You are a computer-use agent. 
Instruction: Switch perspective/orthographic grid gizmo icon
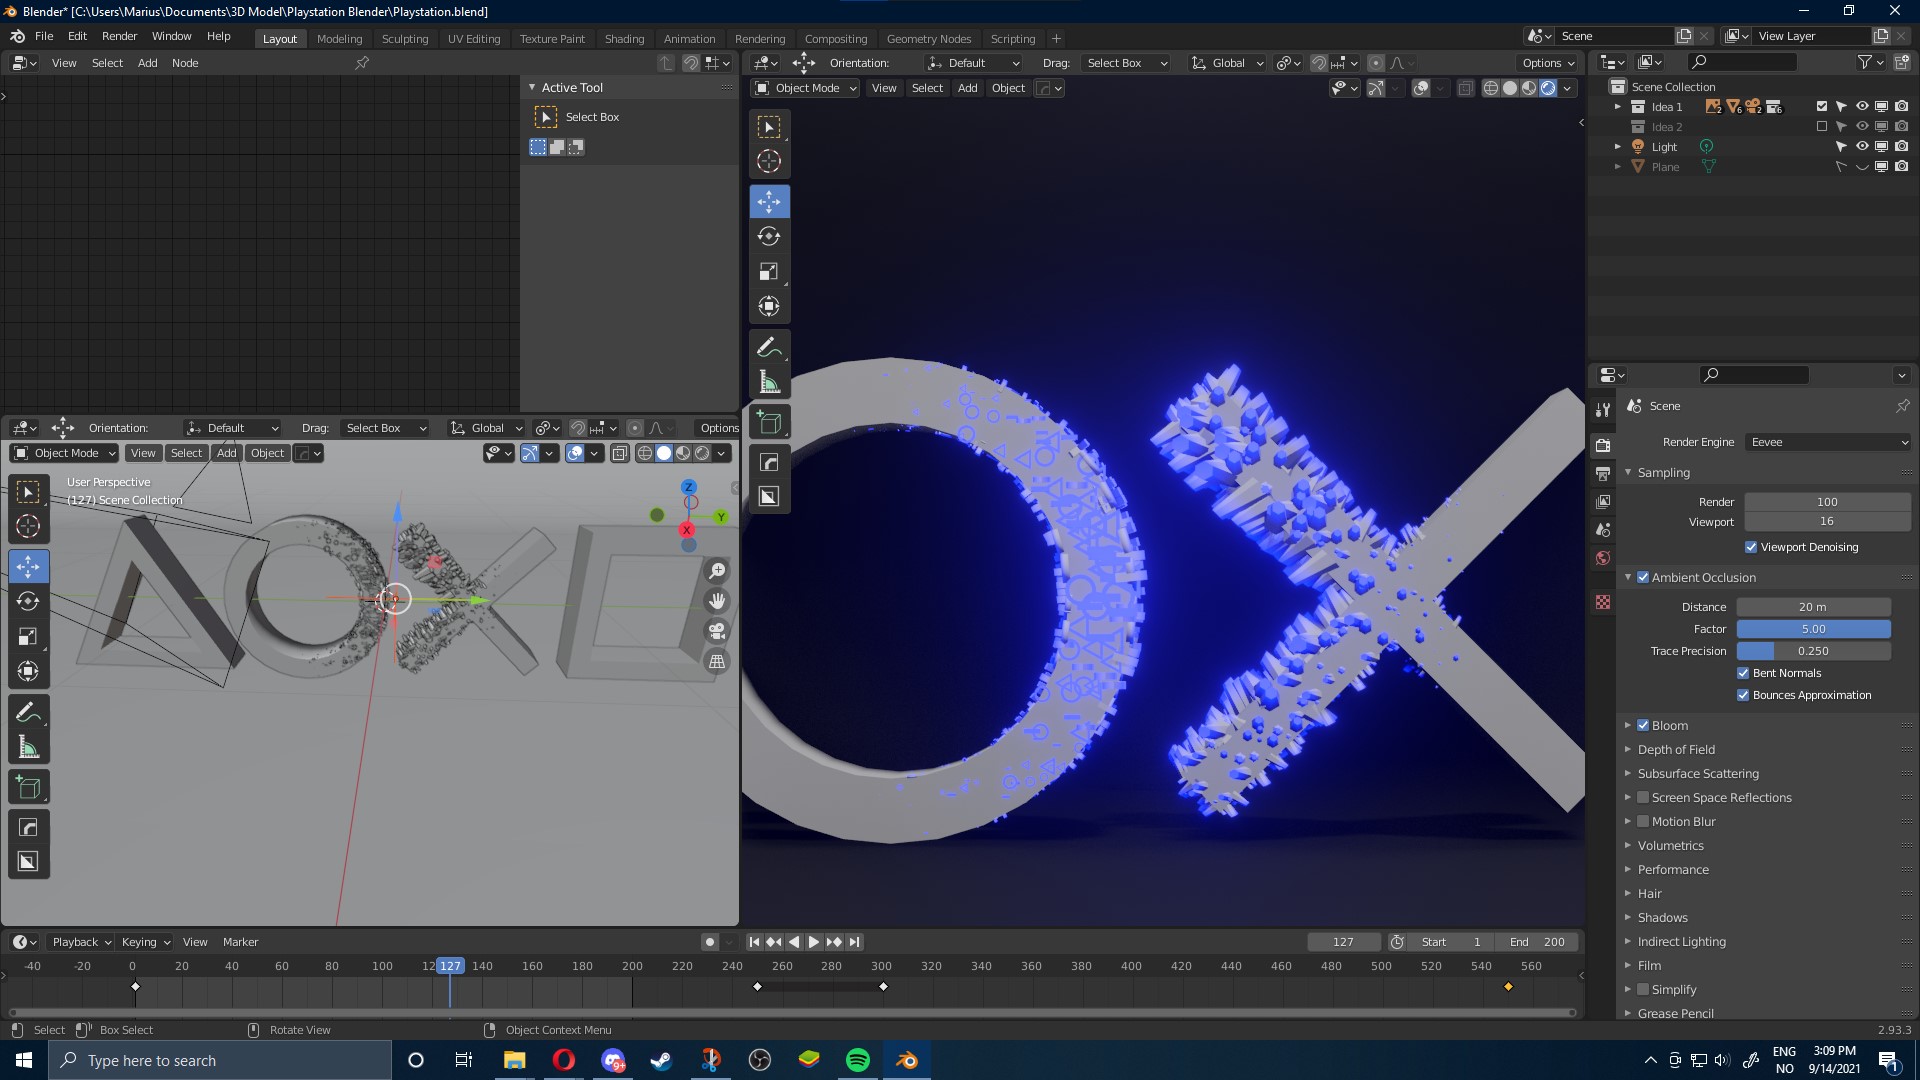click(717, 661)
